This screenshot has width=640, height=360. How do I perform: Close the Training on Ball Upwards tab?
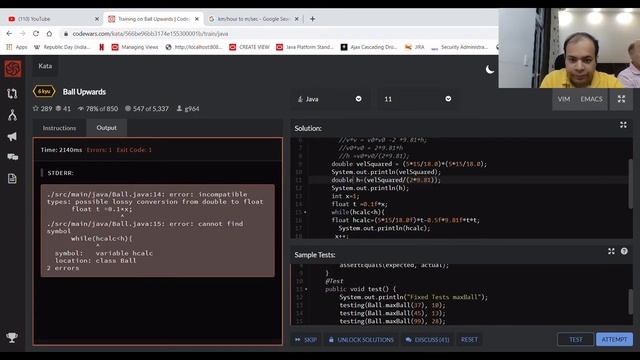197,19
